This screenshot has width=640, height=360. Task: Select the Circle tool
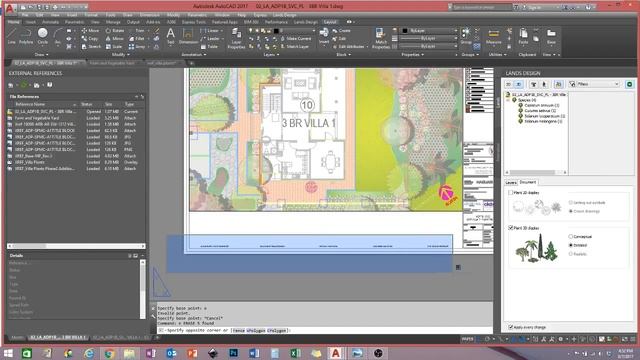42,36
